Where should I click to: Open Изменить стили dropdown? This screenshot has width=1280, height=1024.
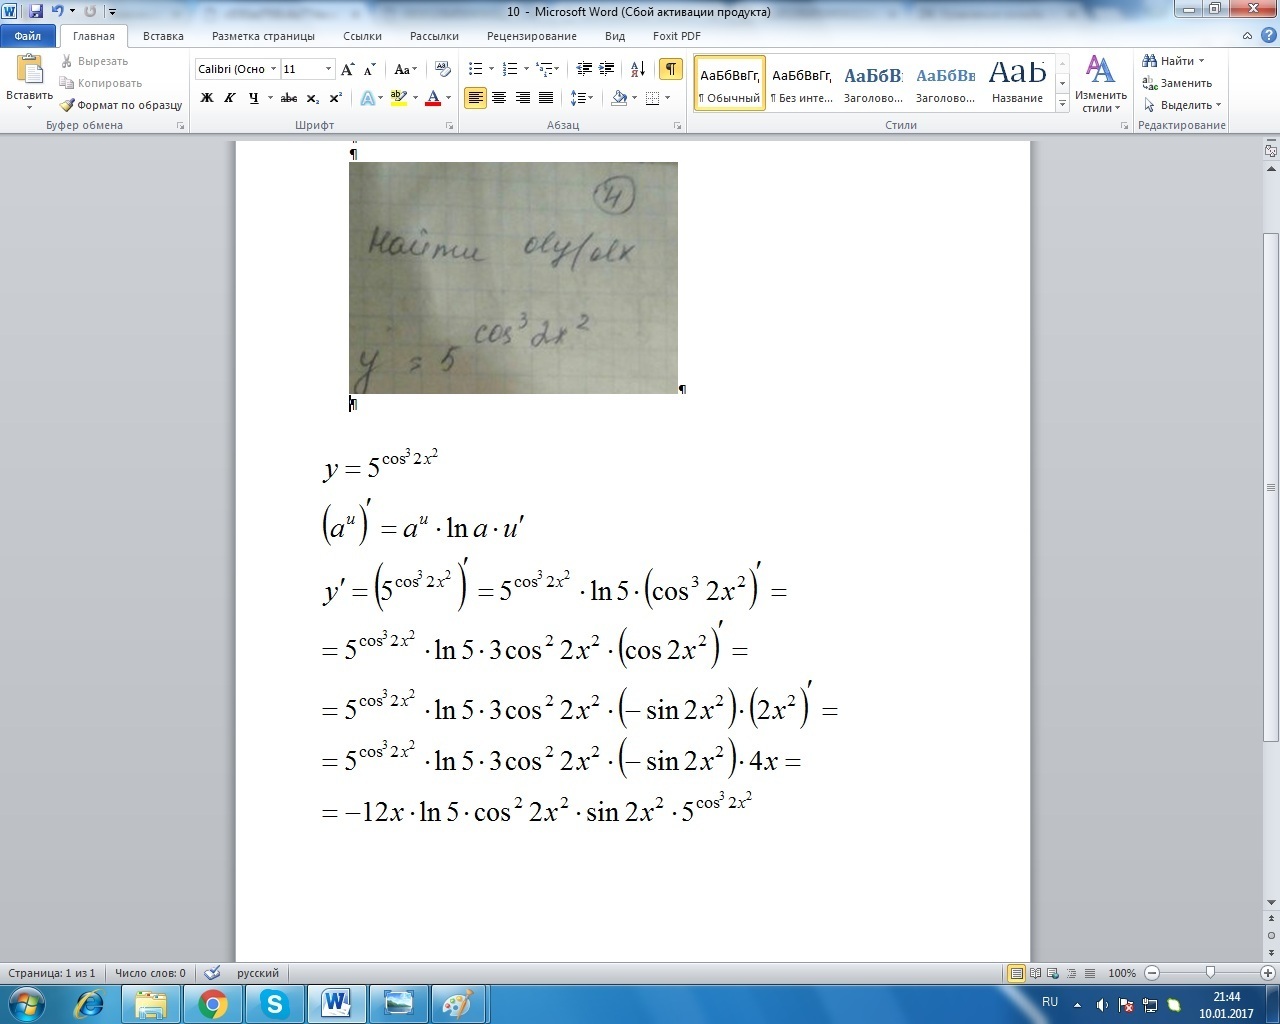pos(1101,84)
